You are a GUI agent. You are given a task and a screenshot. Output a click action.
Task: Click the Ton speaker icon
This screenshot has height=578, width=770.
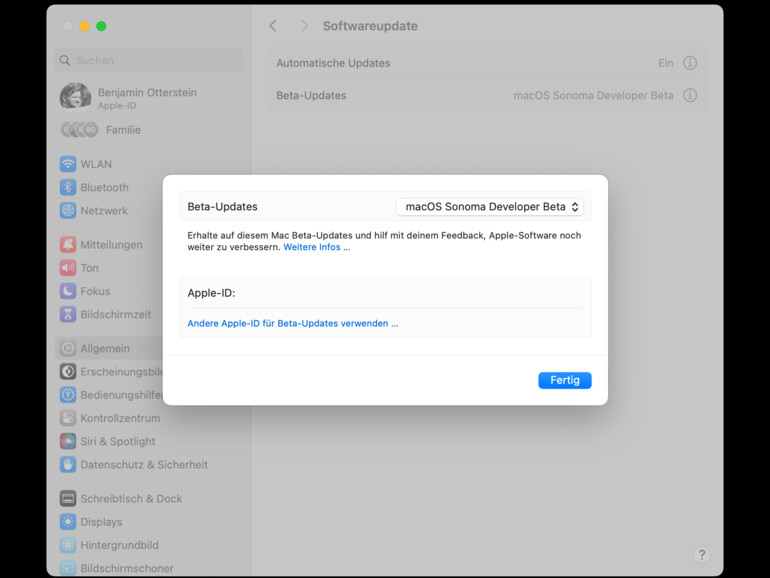point(68,268)
